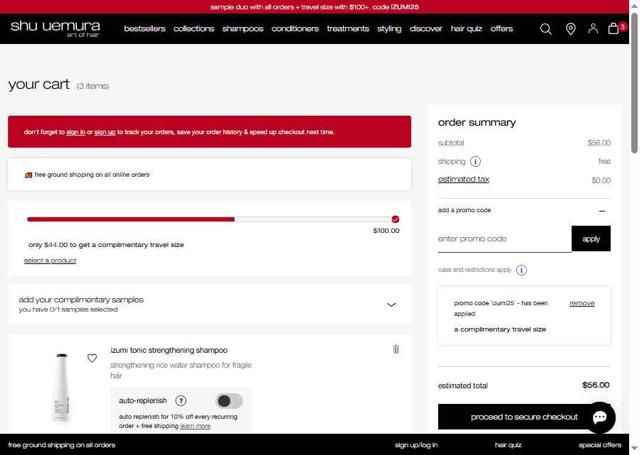The height and width of the screenshot is (455, 640).
Task: Click free ground shipping on all orders footer text
Action: tap(62, 445)
